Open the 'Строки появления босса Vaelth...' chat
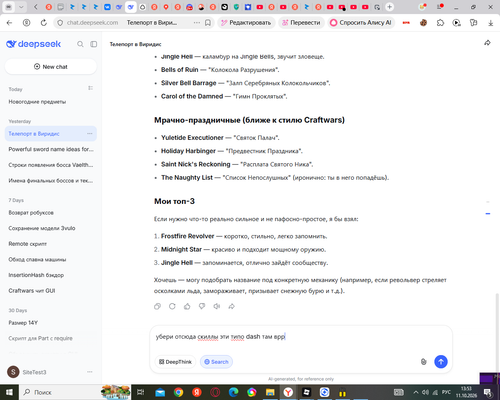The height and width of the screenshot is (400, 500). [51, 165]
